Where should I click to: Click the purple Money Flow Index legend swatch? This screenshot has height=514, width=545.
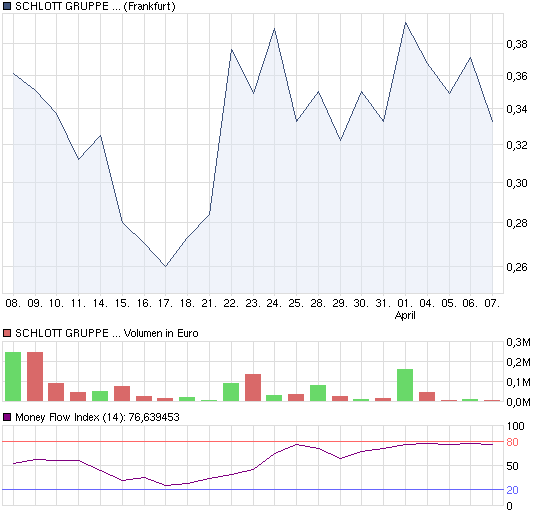tap(7, 417)
